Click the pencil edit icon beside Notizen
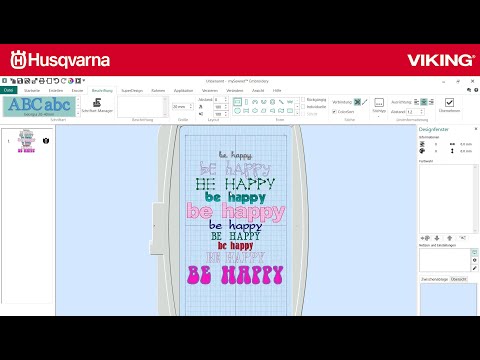 point(475,268)
